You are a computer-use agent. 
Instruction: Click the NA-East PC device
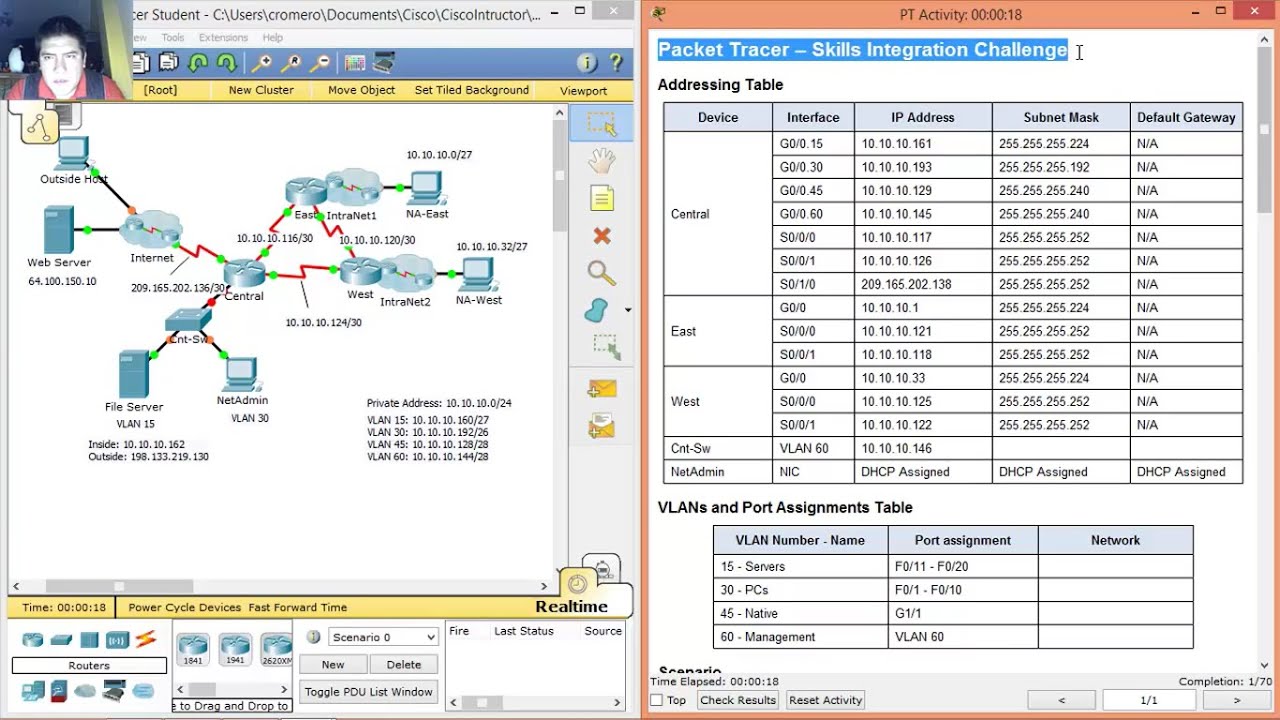(426, 187)
